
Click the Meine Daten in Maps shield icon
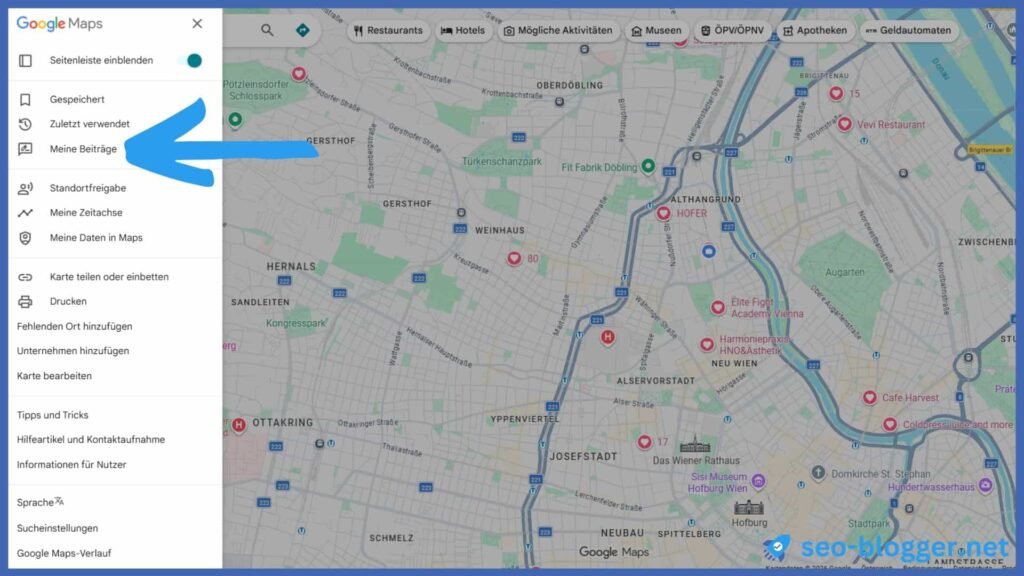25,238
